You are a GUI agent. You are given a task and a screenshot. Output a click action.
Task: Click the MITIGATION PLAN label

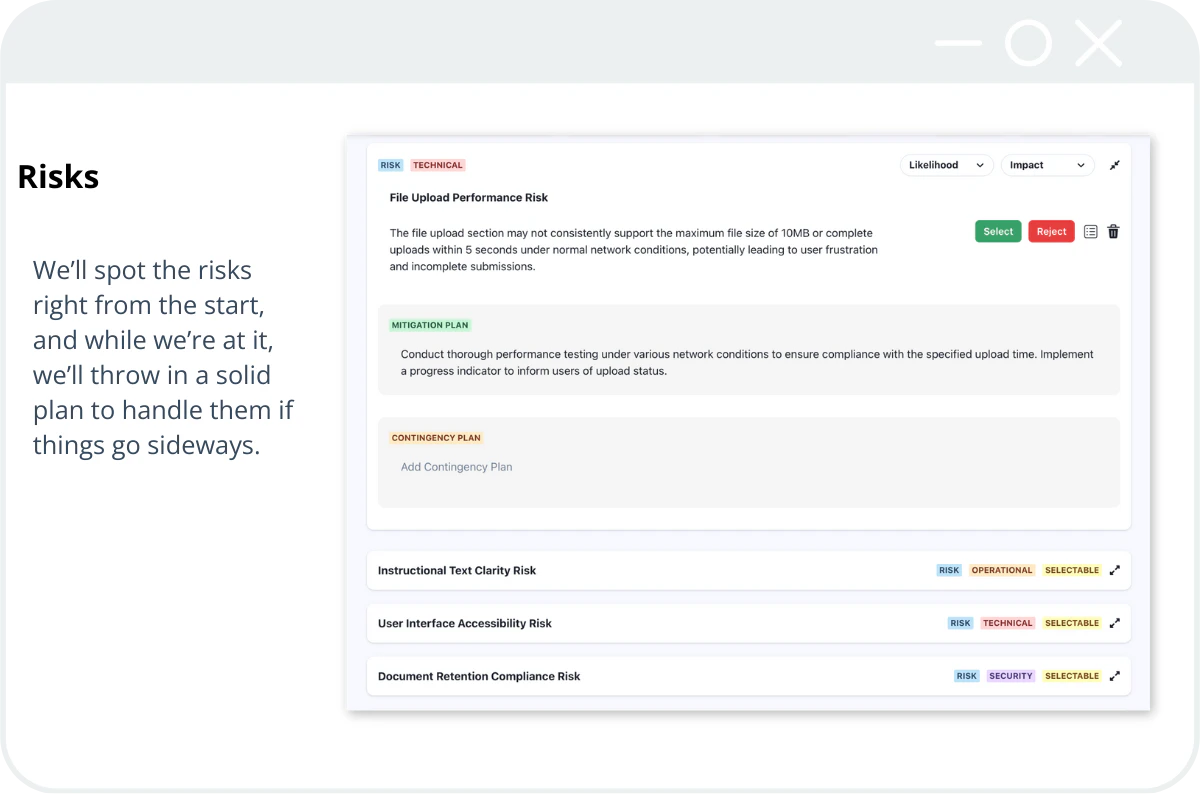pos(430,325)
